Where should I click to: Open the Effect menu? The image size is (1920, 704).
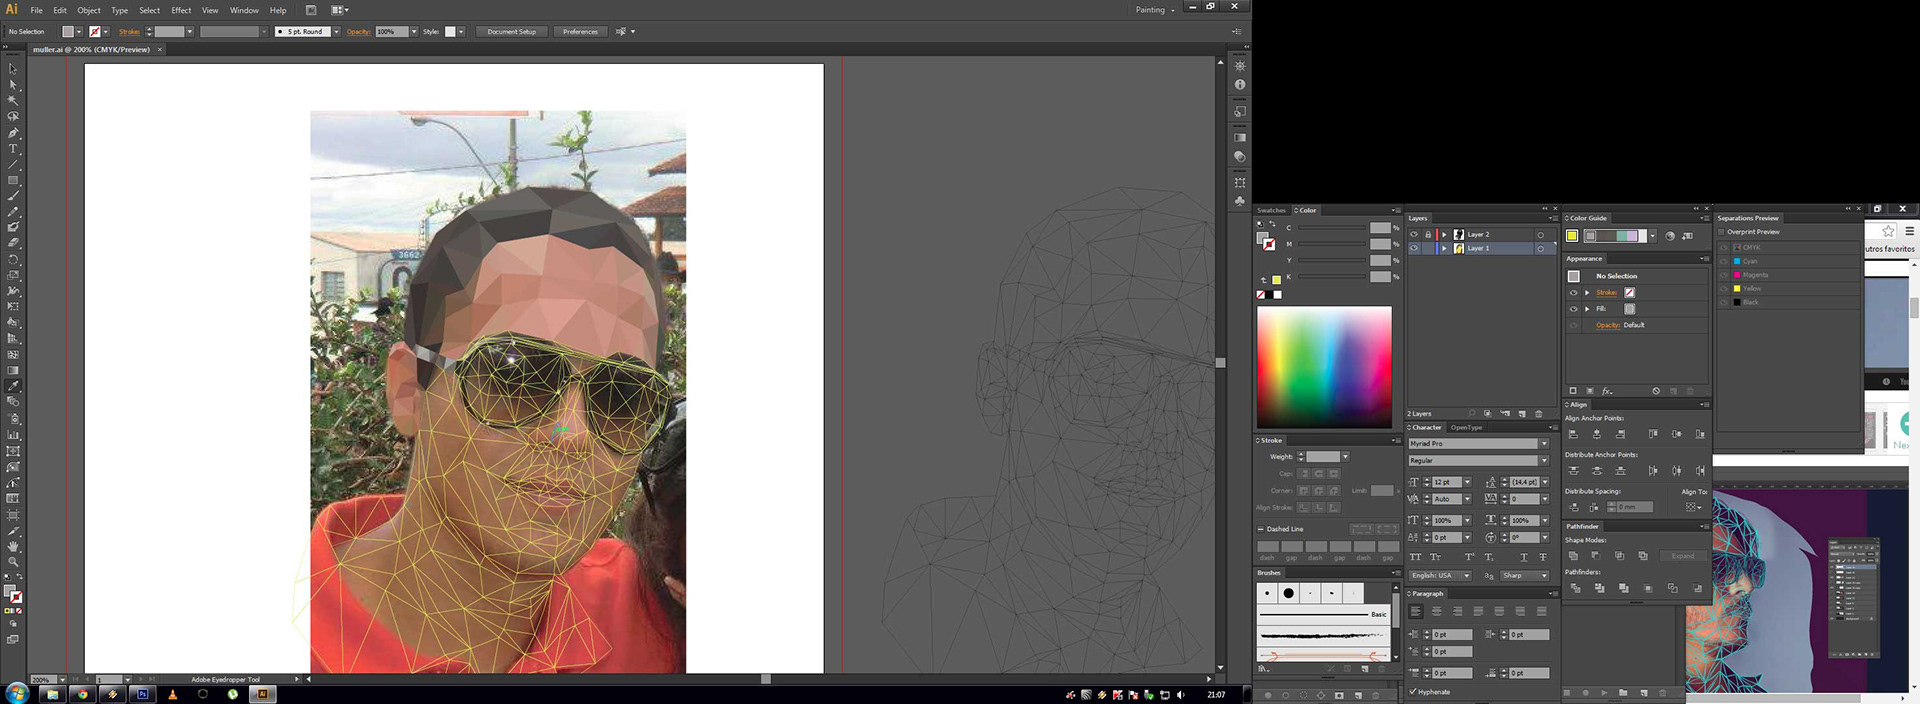pos(181,10)
